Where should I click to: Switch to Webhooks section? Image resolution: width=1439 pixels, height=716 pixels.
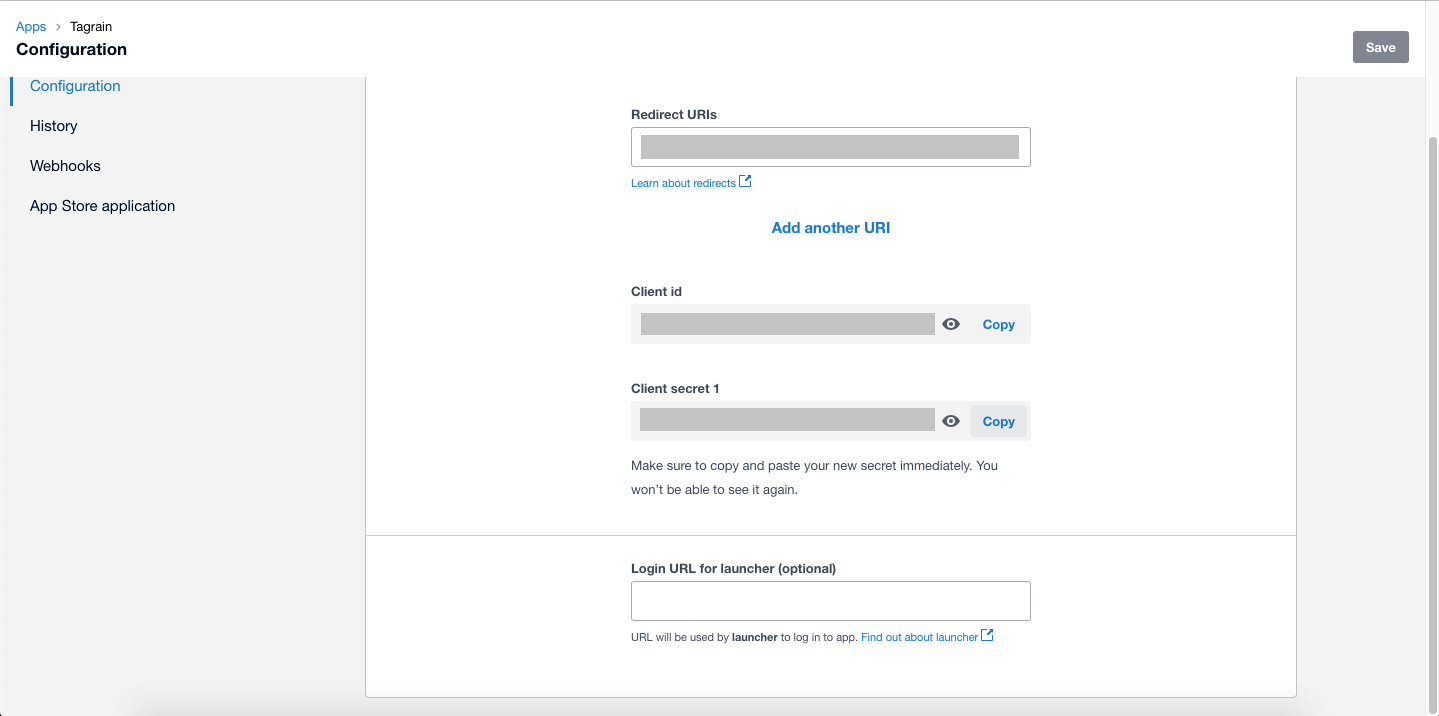tap(65, 166)
